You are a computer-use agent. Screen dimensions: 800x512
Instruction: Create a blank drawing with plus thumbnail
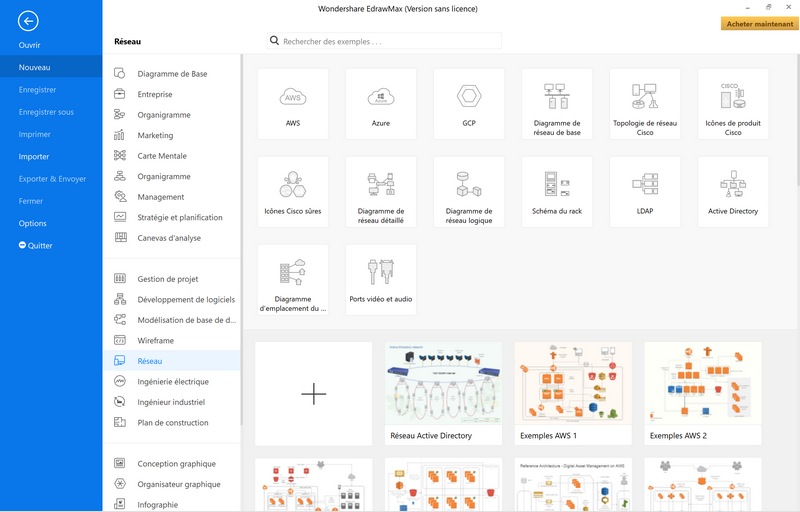click(x=313, y=393)
